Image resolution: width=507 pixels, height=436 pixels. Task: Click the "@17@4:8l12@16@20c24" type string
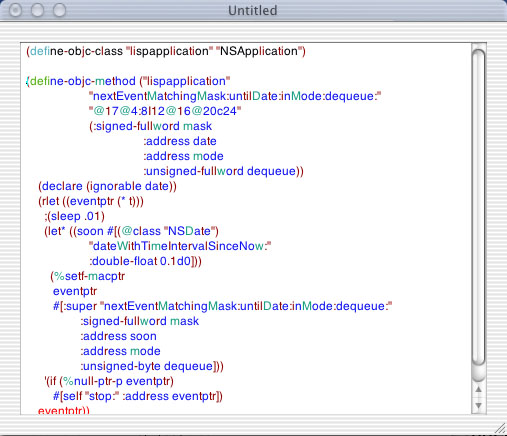click(165, 111)
